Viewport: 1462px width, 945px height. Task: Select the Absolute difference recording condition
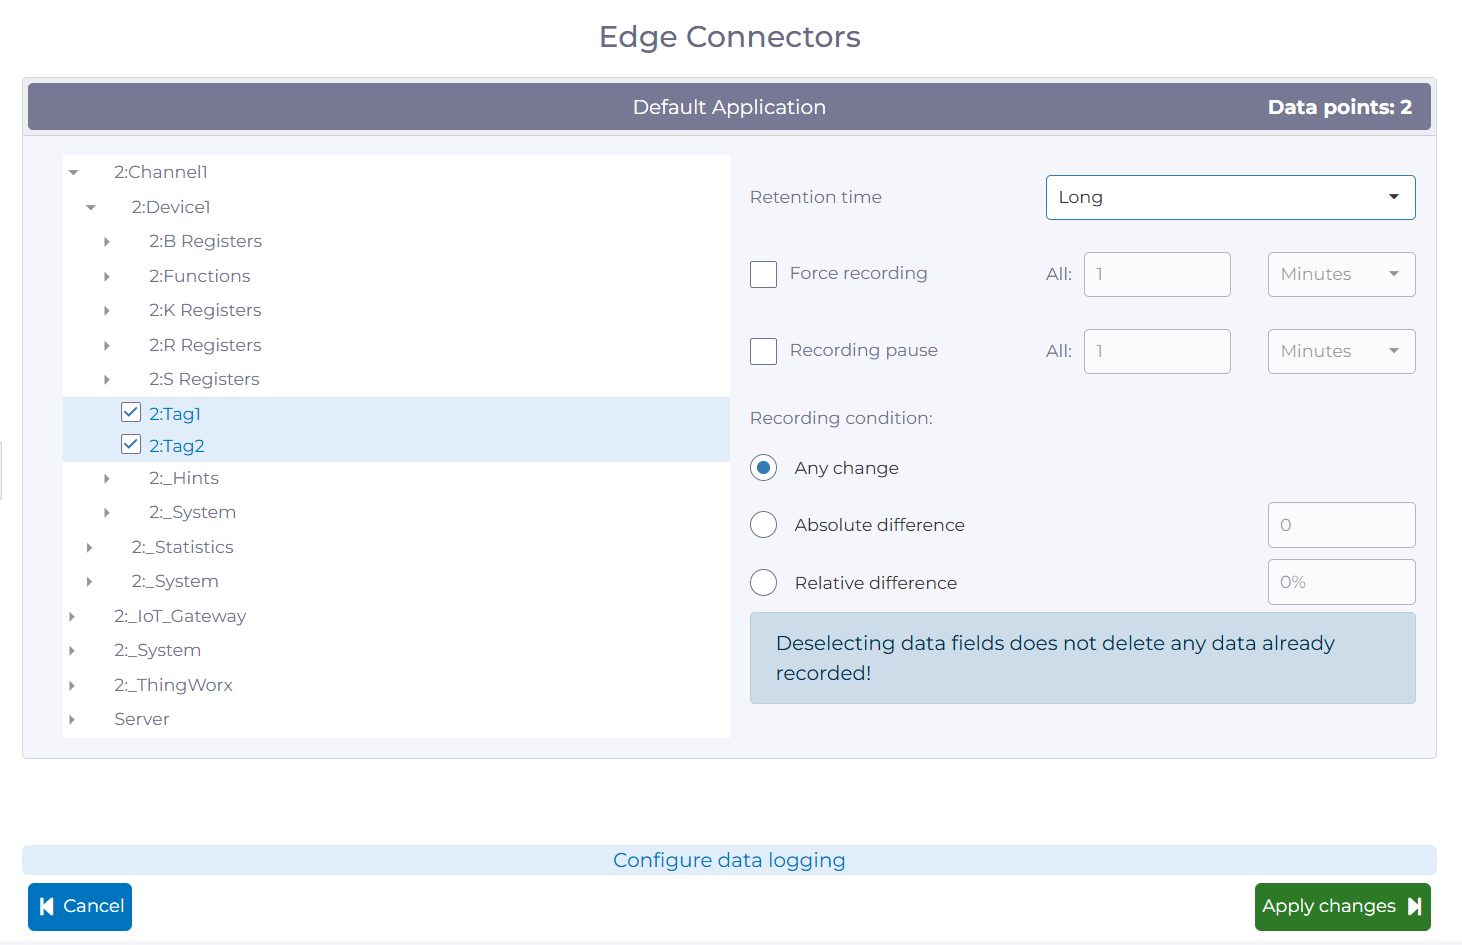763,524
